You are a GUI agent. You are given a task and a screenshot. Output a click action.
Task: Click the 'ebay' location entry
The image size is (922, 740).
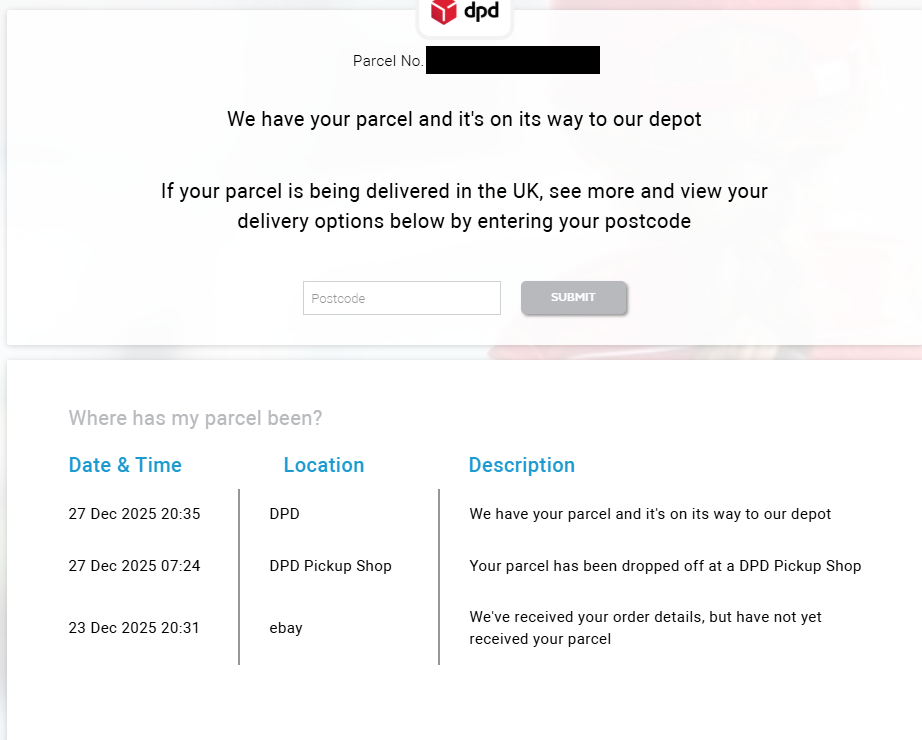click(x=285, y=628)
